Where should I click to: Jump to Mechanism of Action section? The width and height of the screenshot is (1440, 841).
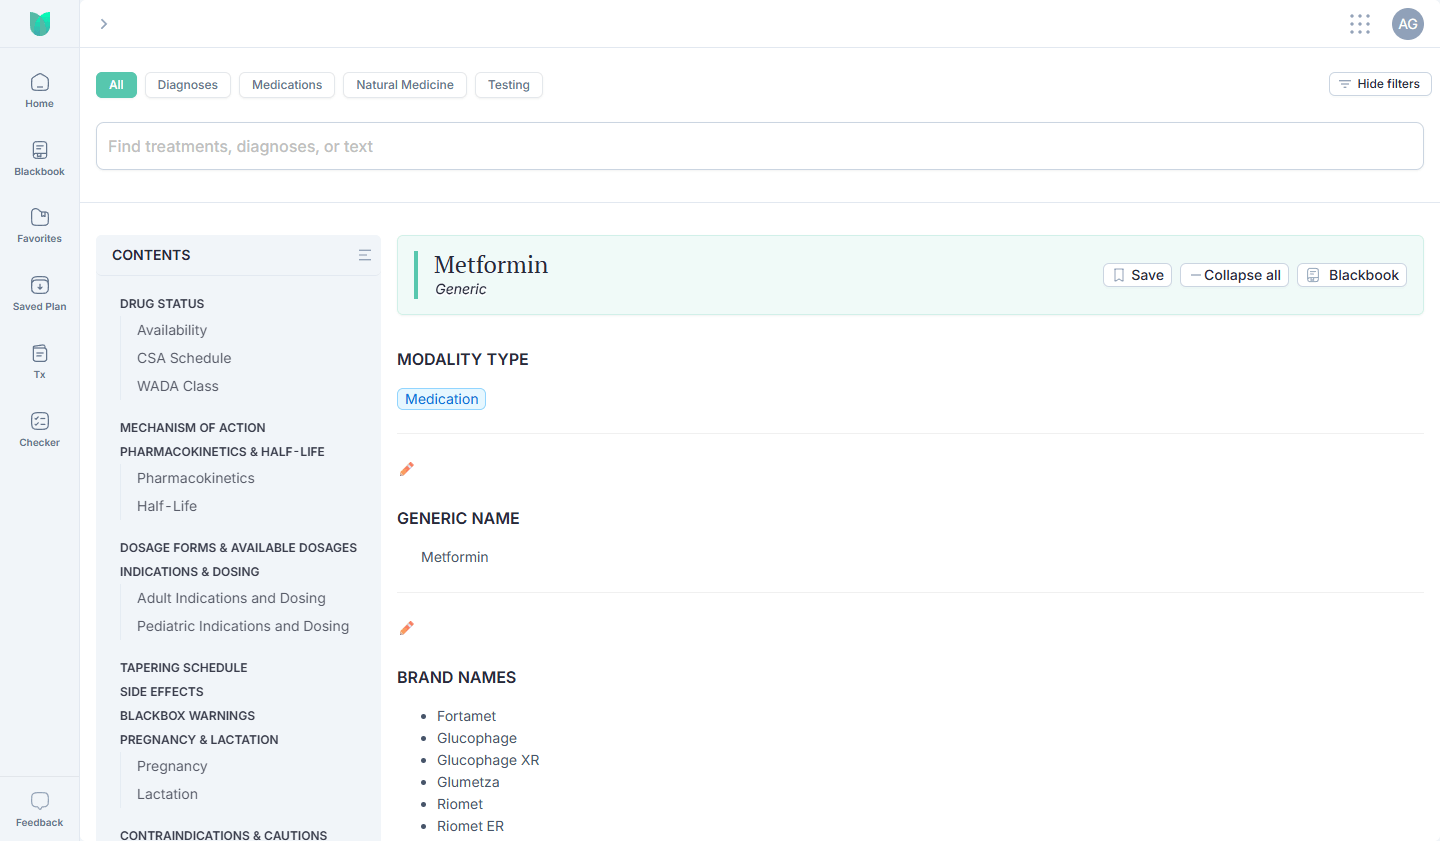tap(193, 428)
